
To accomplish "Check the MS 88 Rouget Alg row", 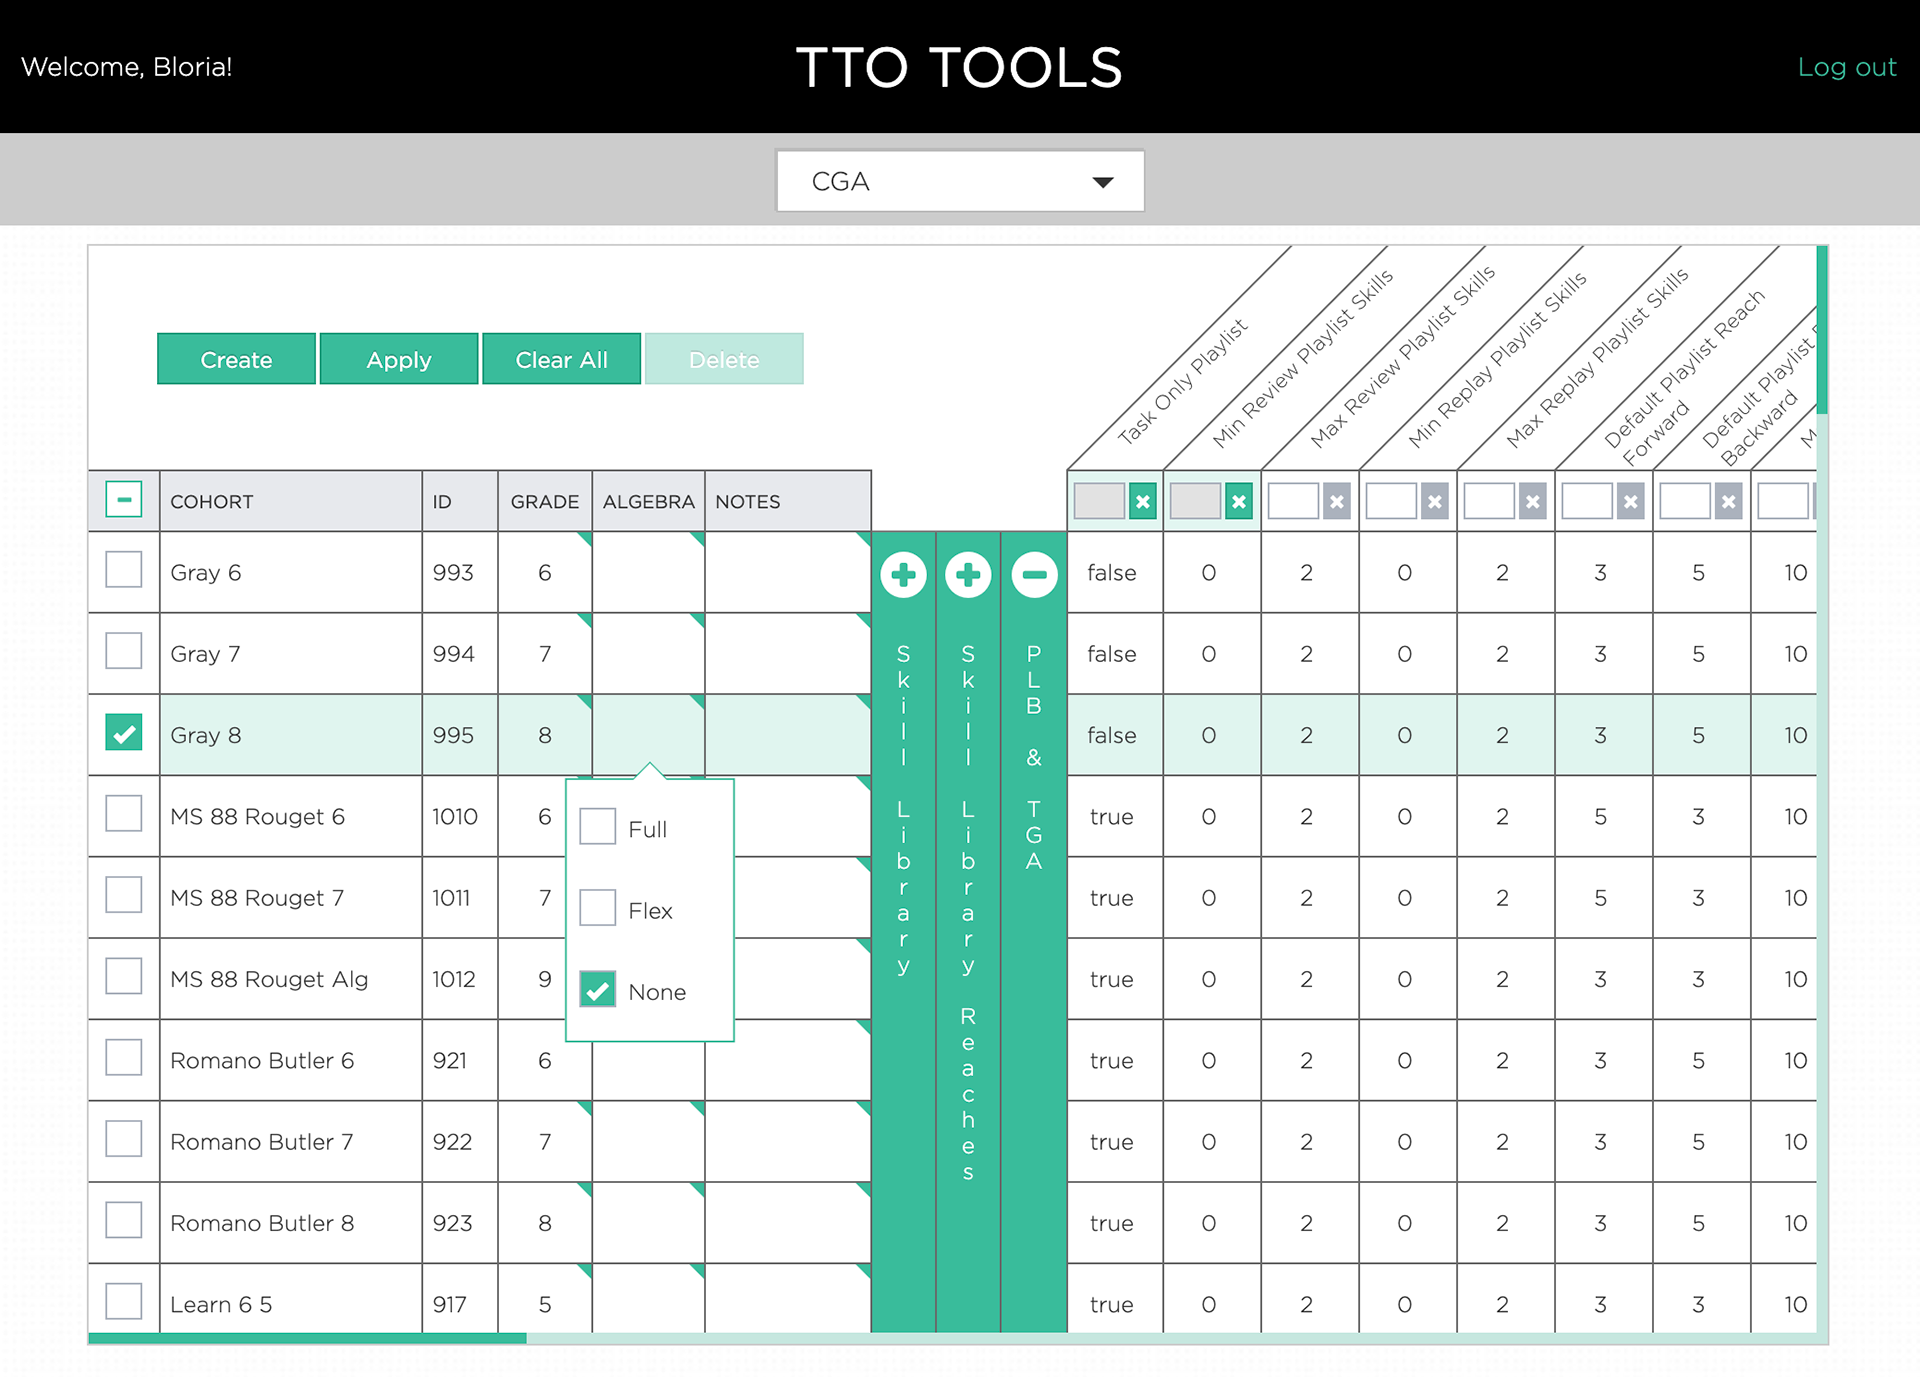I will (124, 977).
